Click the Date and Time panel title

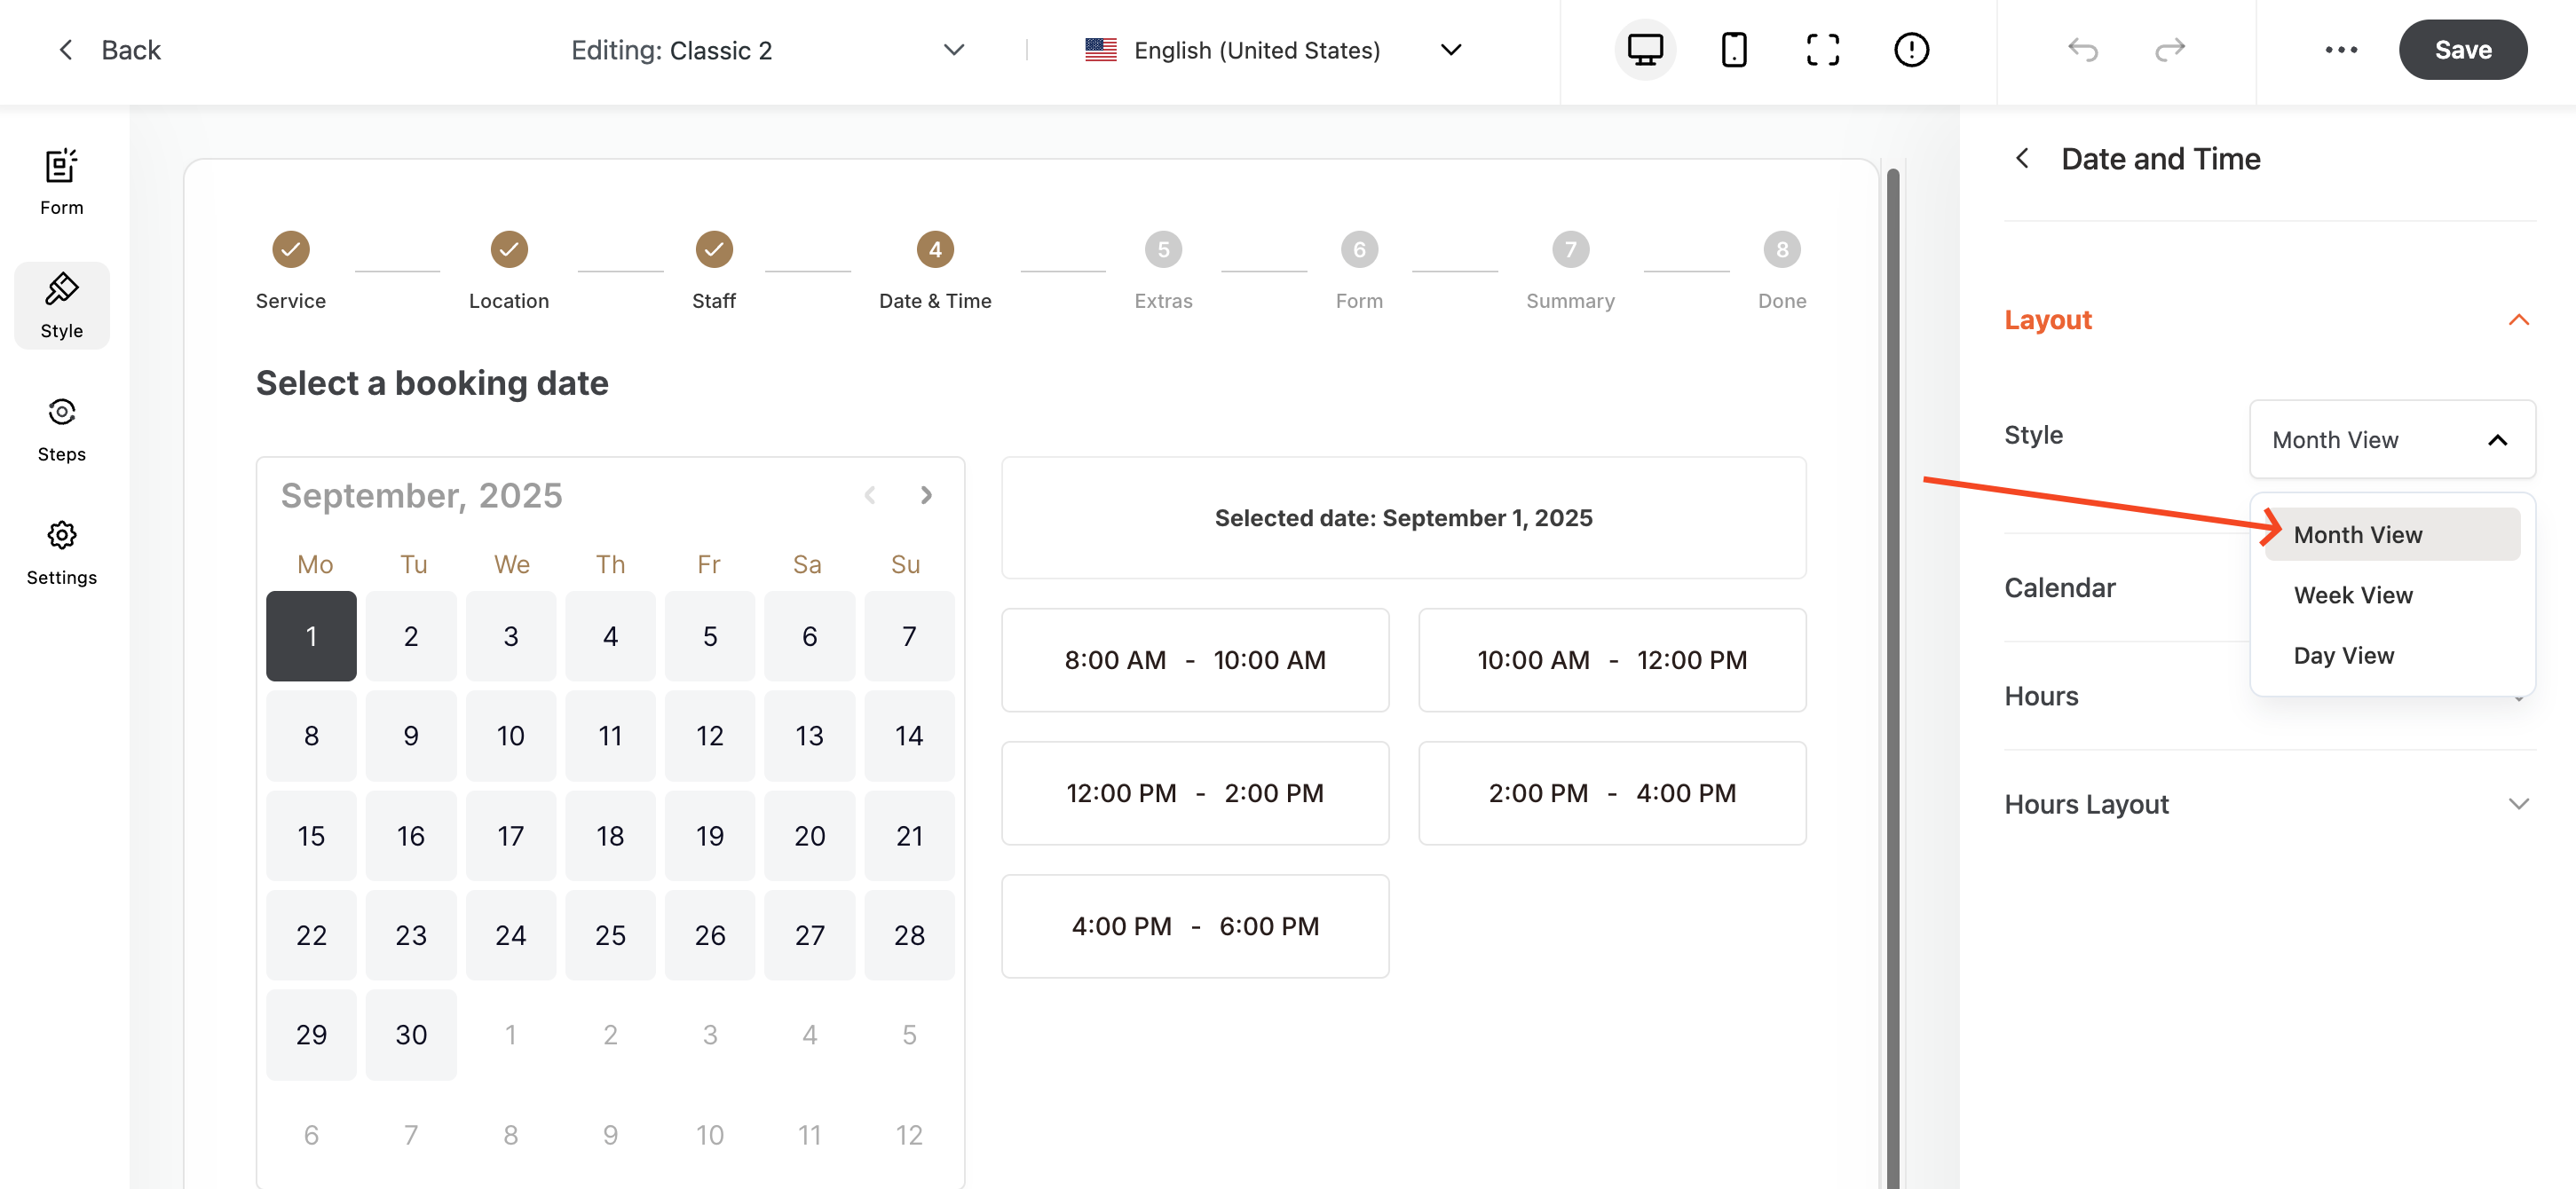[x=2160, y=158]
